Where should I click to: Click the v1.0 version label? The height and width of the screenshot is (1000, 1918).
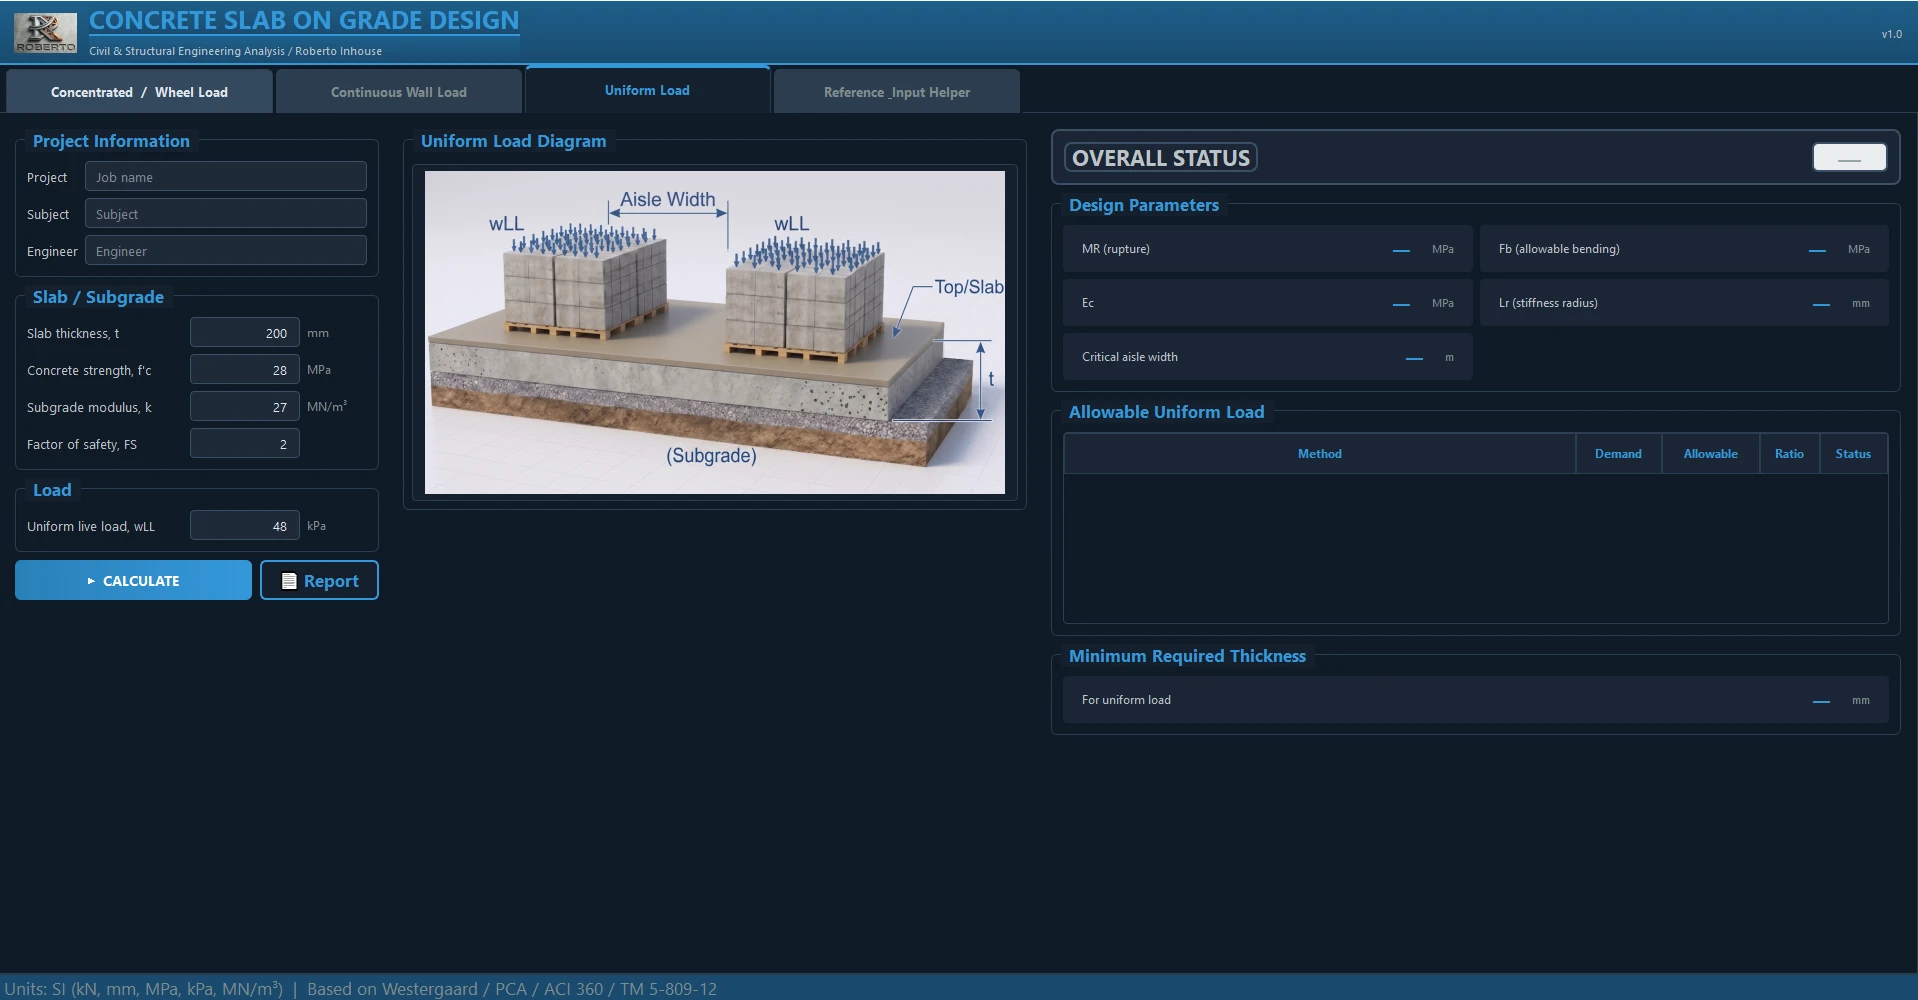pos(1891,34)
